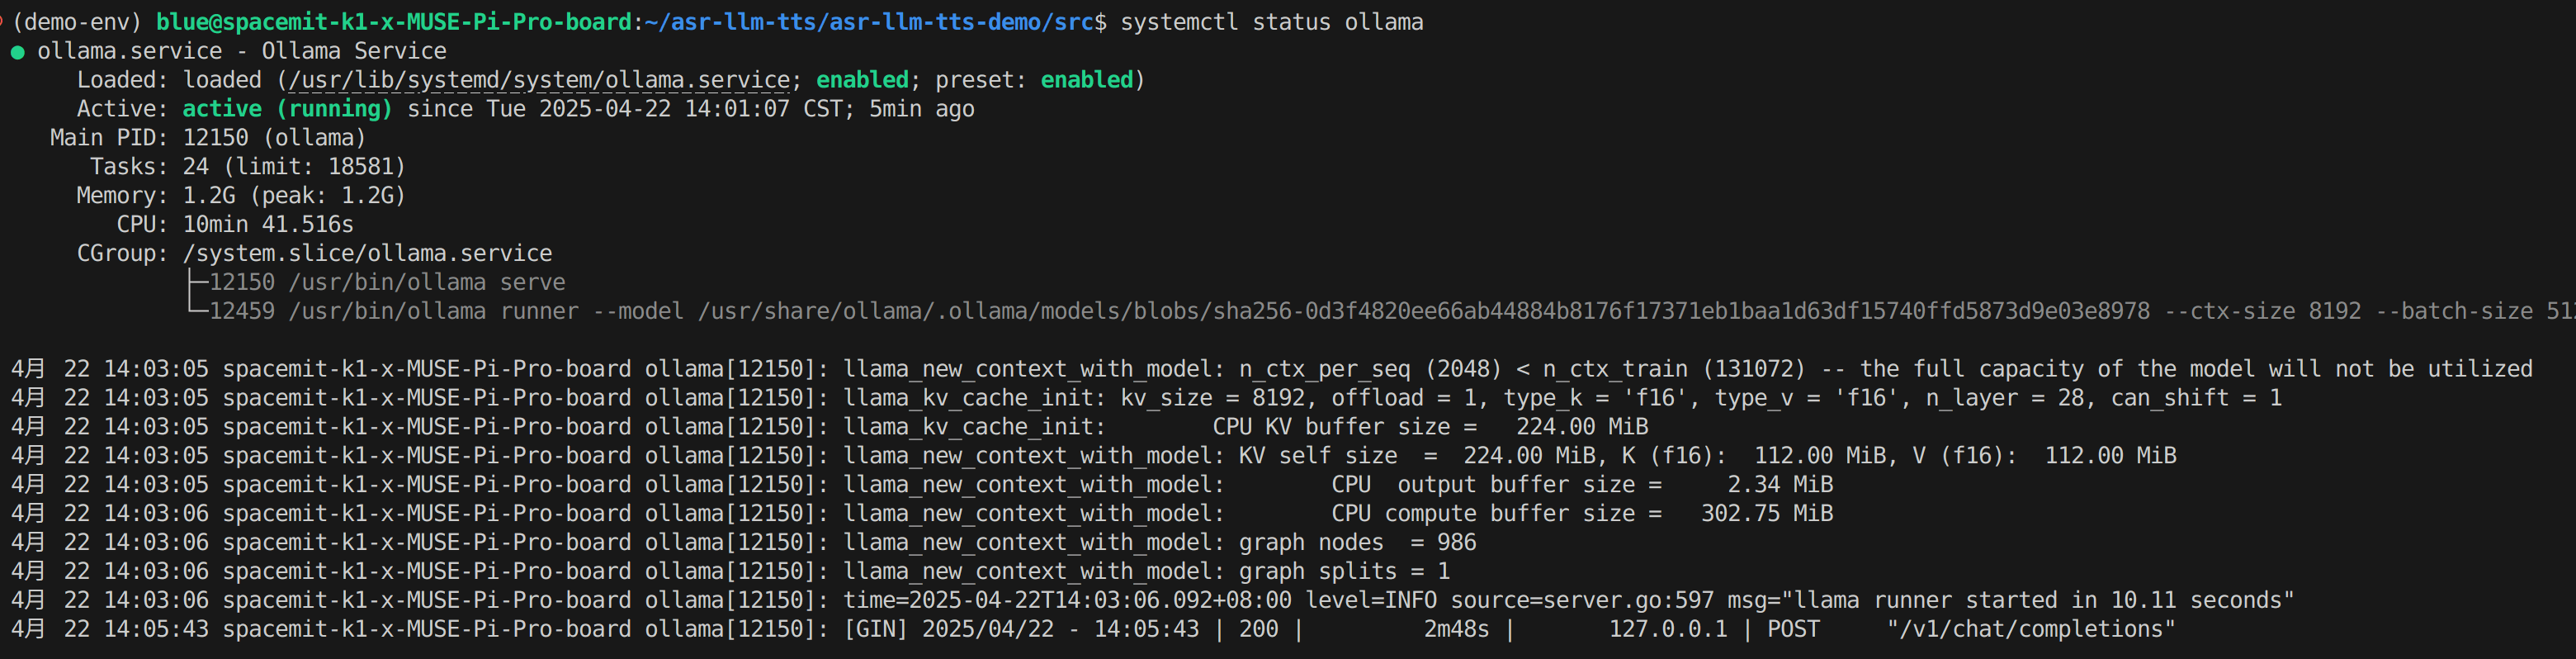Click the green user@host name in prompt
The height and width of the screenshot is (659, 2576).
(393, 22)
